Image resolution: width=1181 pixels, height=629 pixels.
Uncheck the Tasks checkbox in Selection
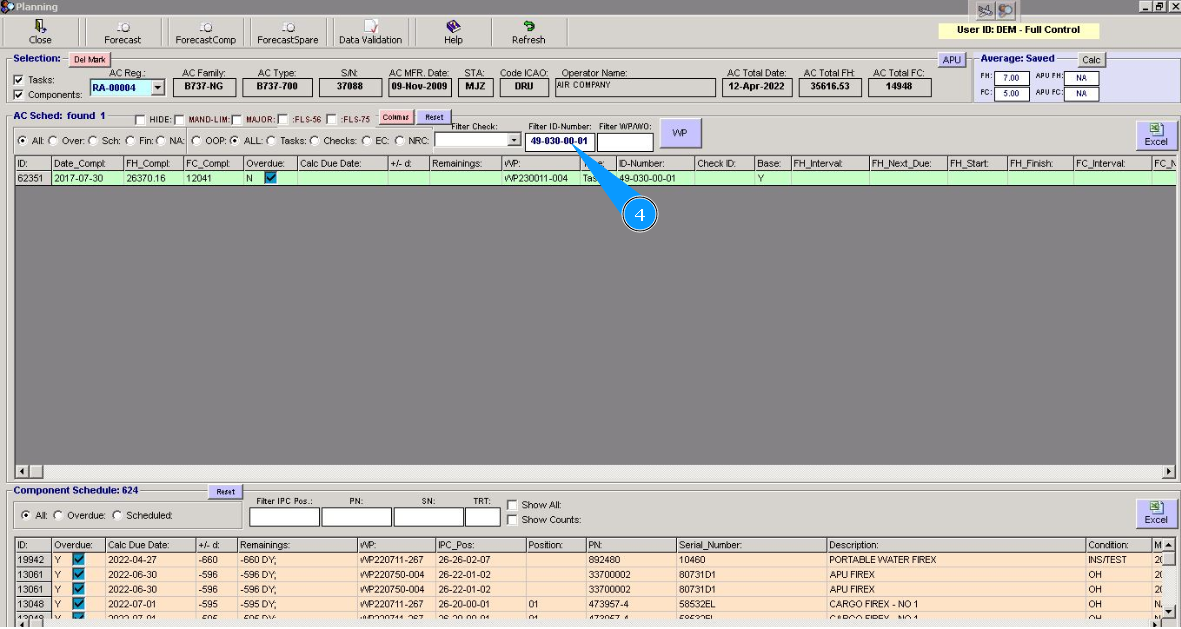point(19,80)
